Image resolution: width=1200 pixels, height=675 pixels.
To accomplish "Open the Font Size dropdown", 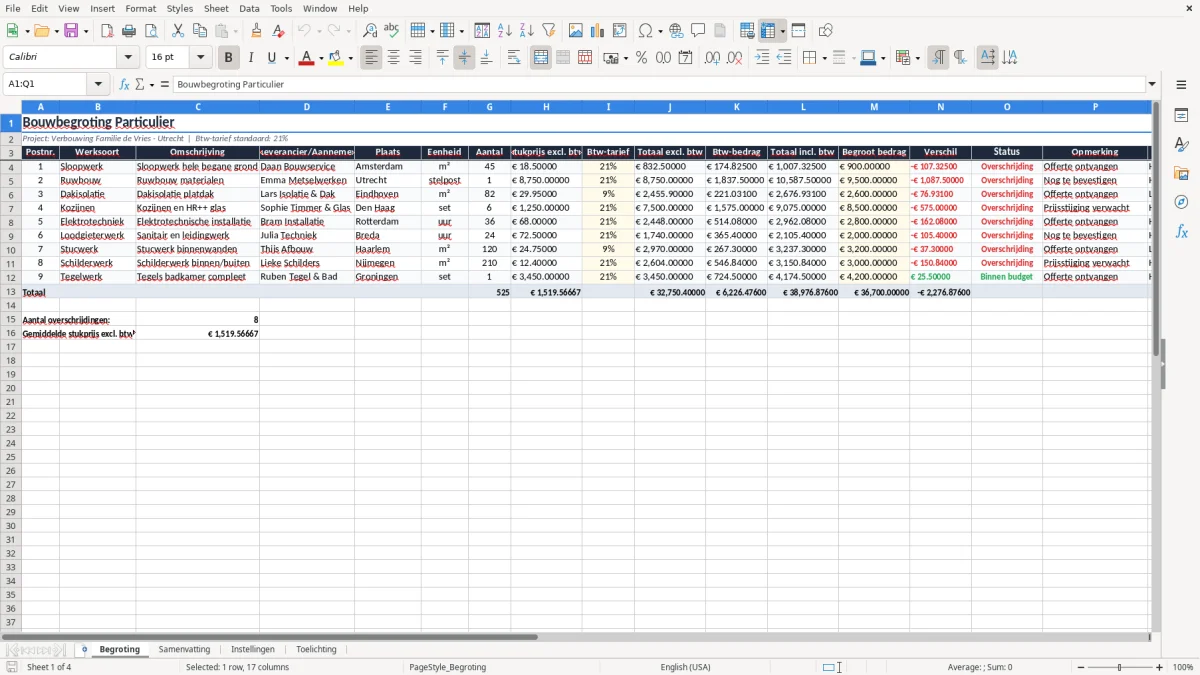I will coord(200,58).
